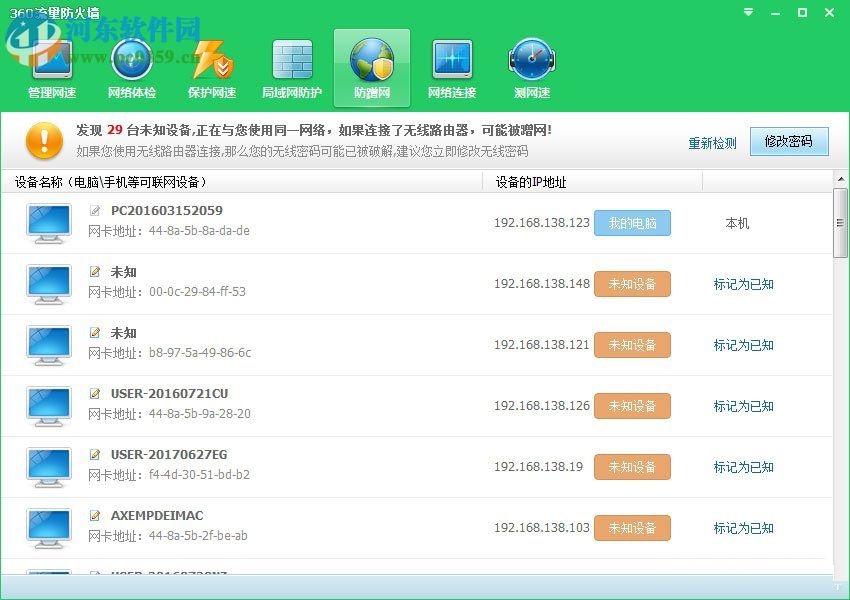This screenshot has width=850, height=600.
Task: Click the computer thumbnail of the first unknown device
Action: click(48, 284)
